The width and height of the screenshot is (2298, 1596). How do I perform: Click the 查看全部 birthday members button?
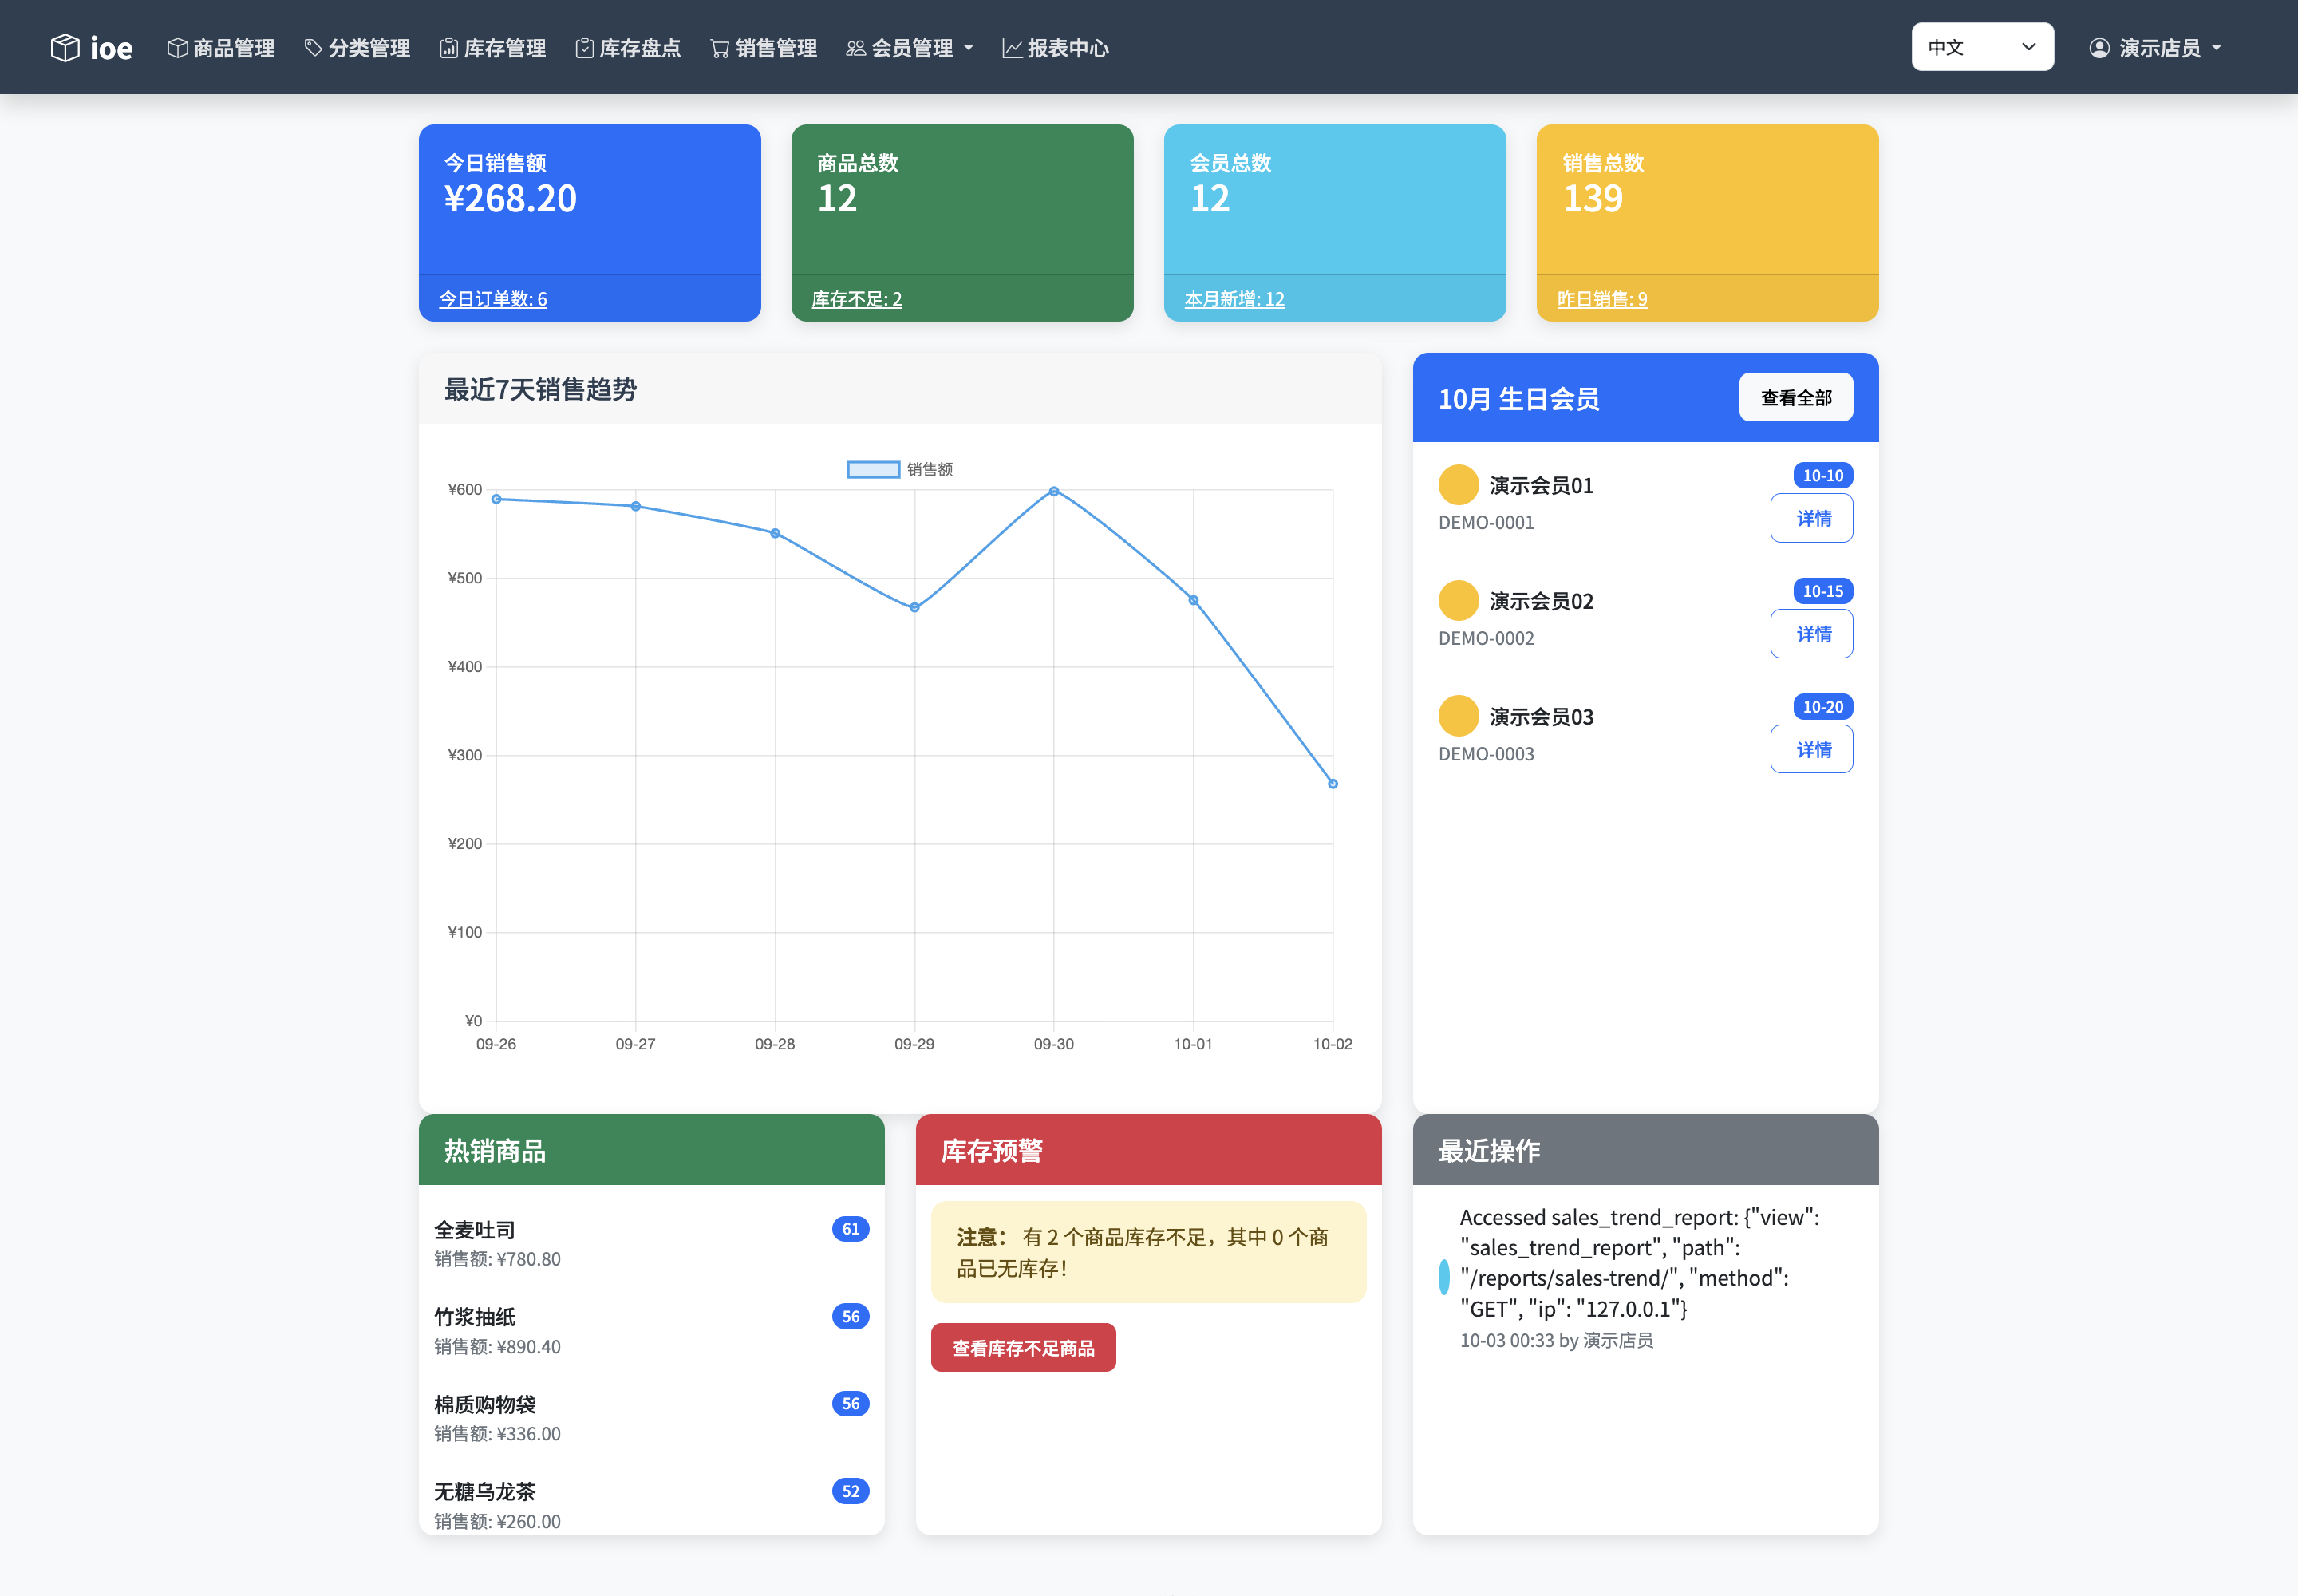click(x=1796, y=397)
